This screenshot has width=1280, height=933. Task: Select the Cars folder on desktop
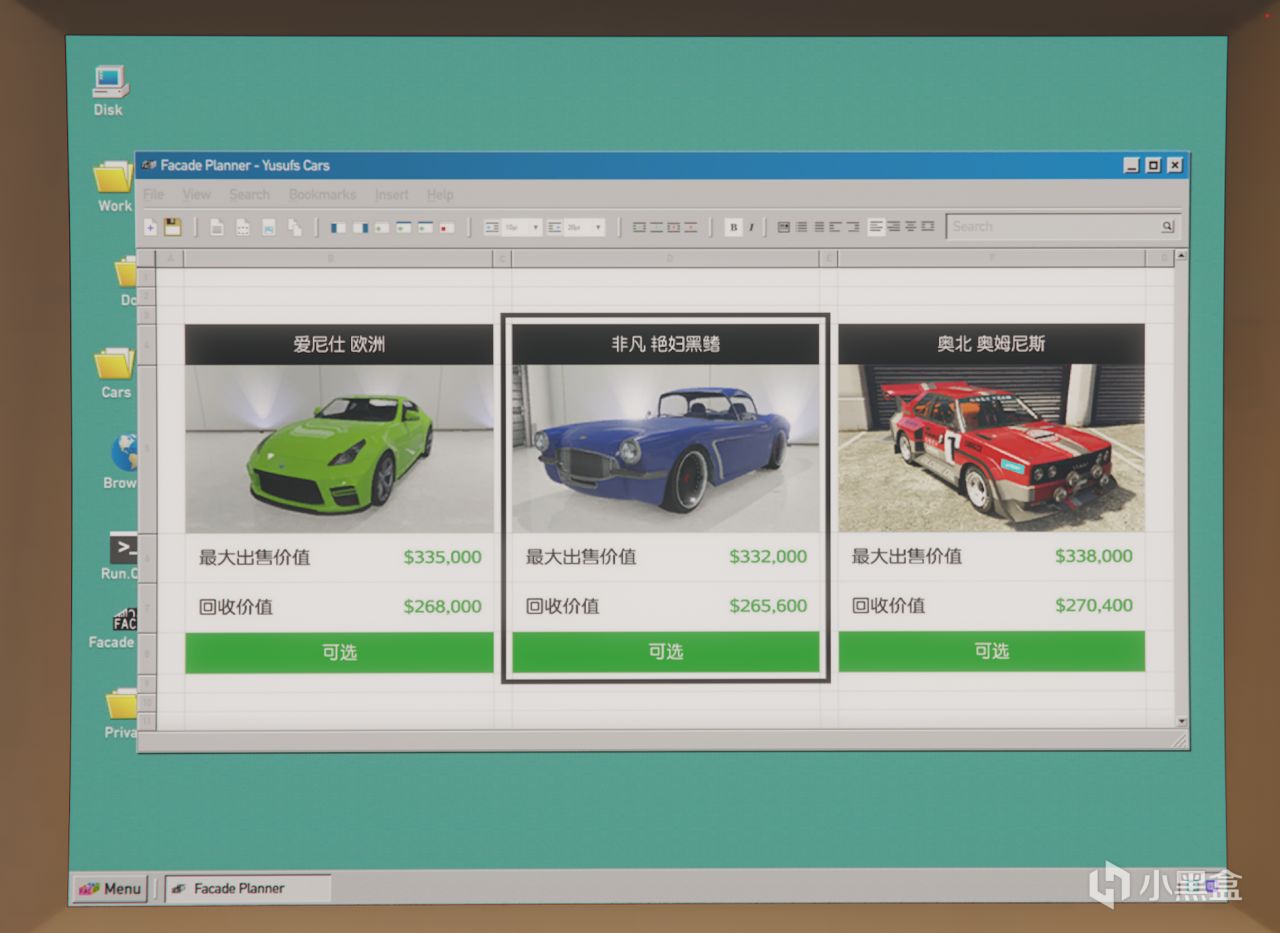116,373
